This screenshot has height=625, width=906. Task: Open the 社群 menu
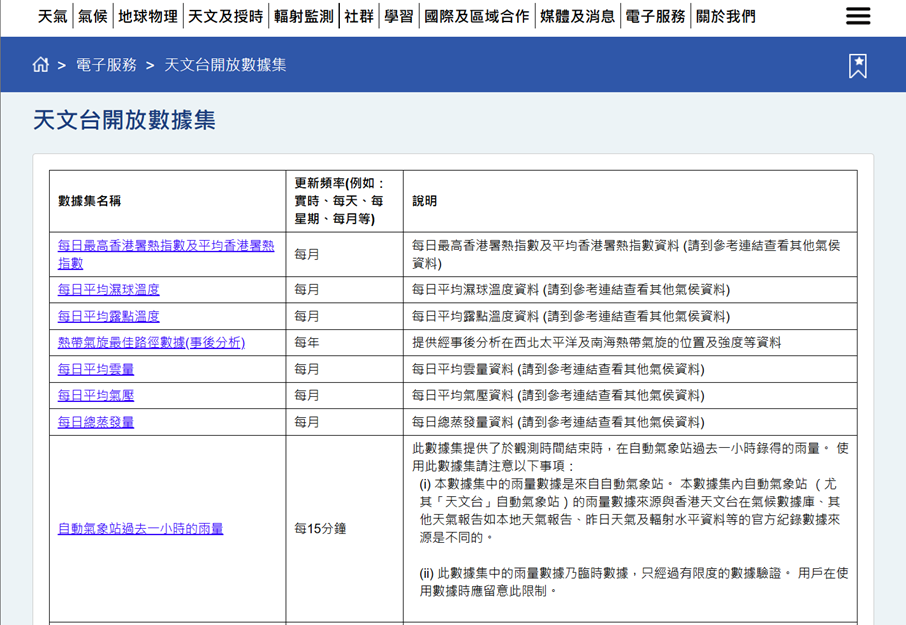(x=359, y=17)
